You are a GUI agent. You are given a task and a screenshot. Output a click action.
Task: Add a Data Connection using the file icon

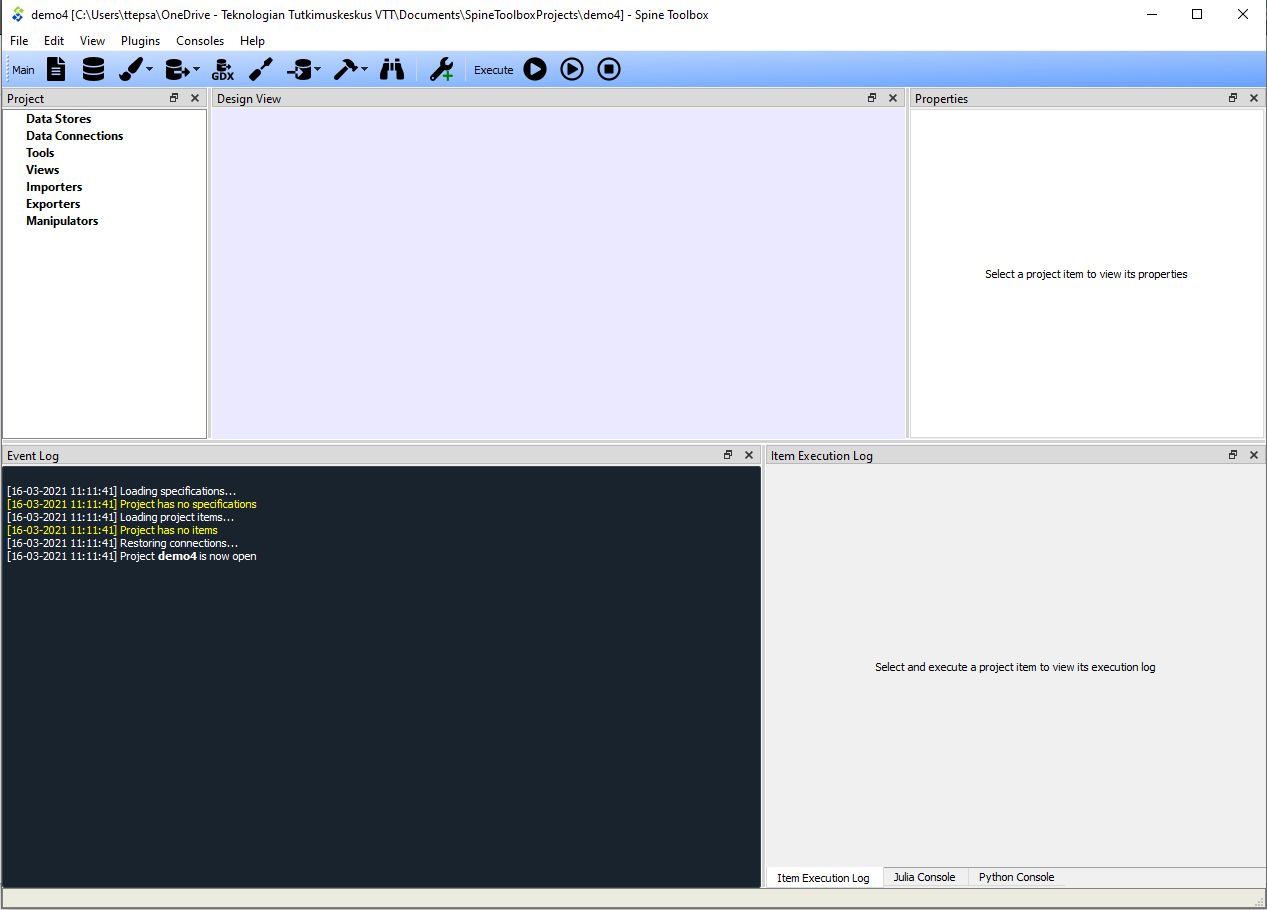click(55, 69)
